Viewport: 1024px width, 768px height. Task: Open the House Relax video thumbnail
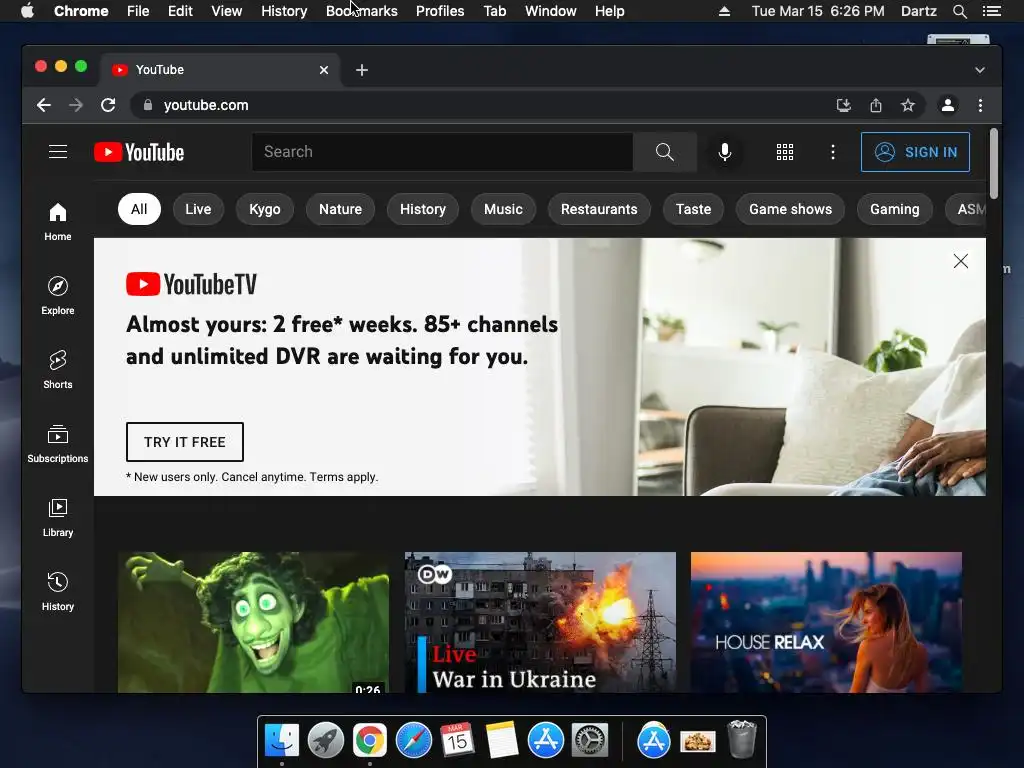tap(826, 622)
